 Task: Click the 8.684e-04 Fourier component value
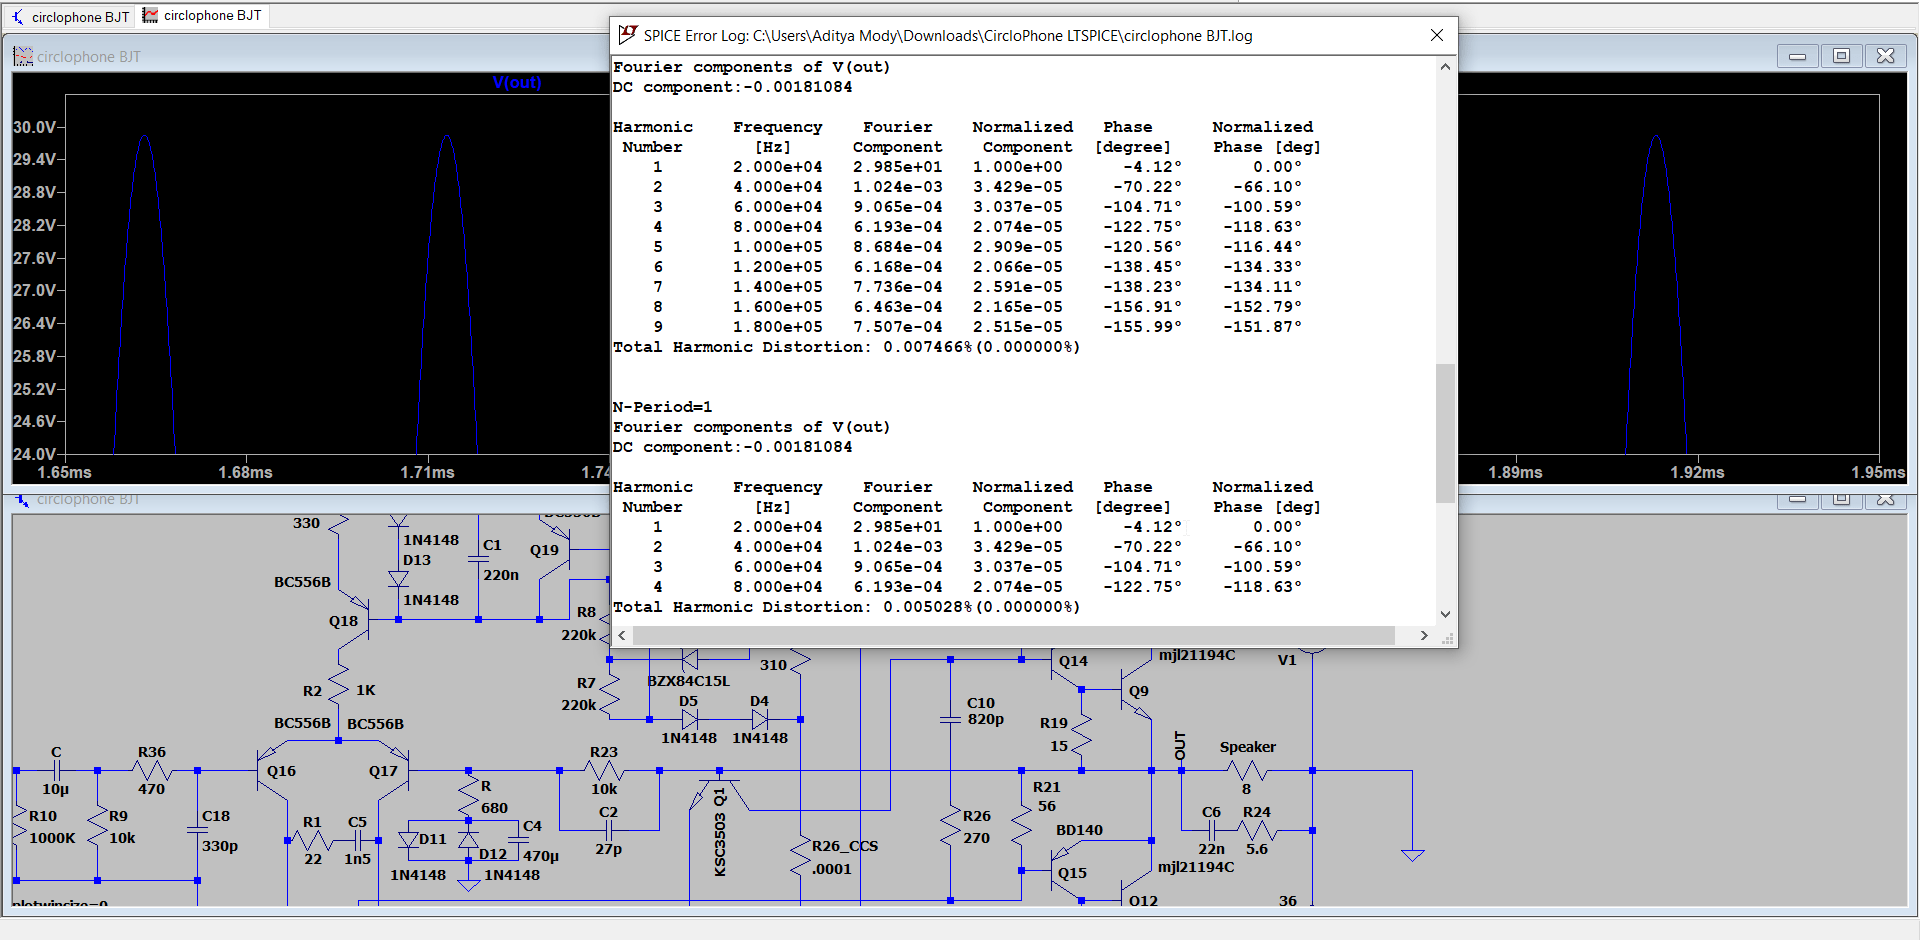pyautogui.click(x=897, y=247)
